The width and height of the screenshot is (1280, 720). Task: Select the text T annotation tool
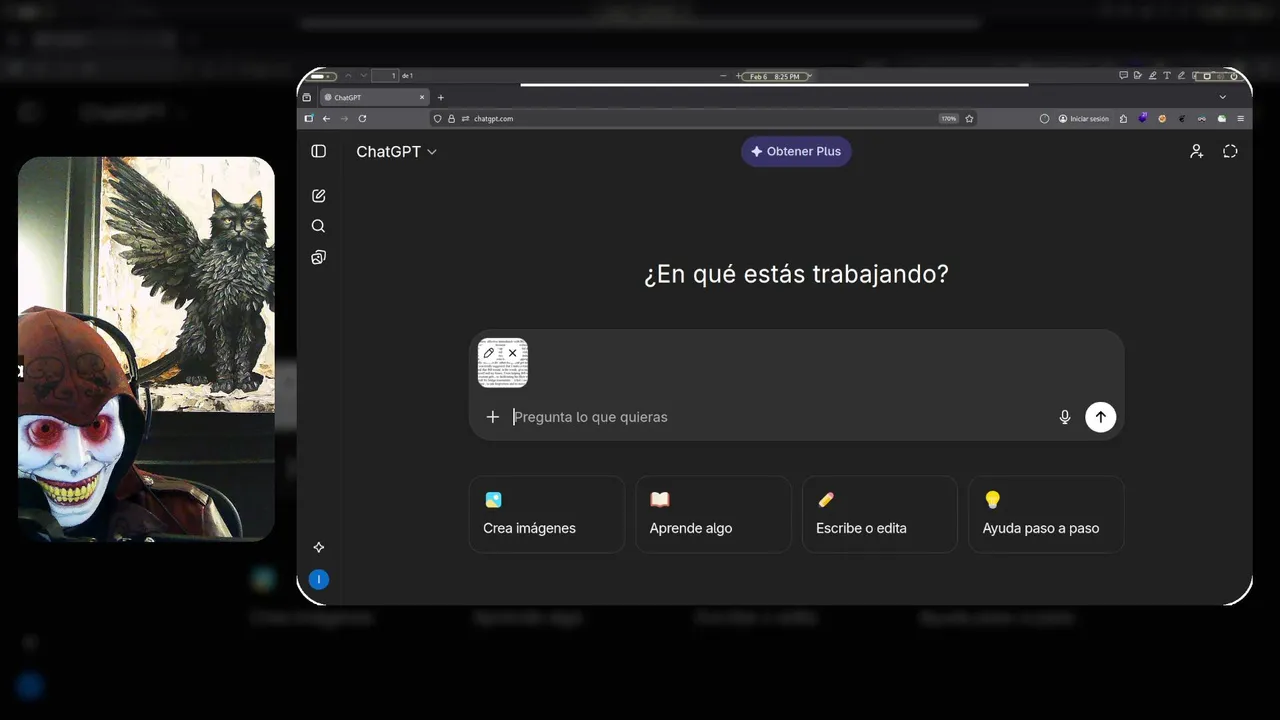click(x=1166, y=76)
